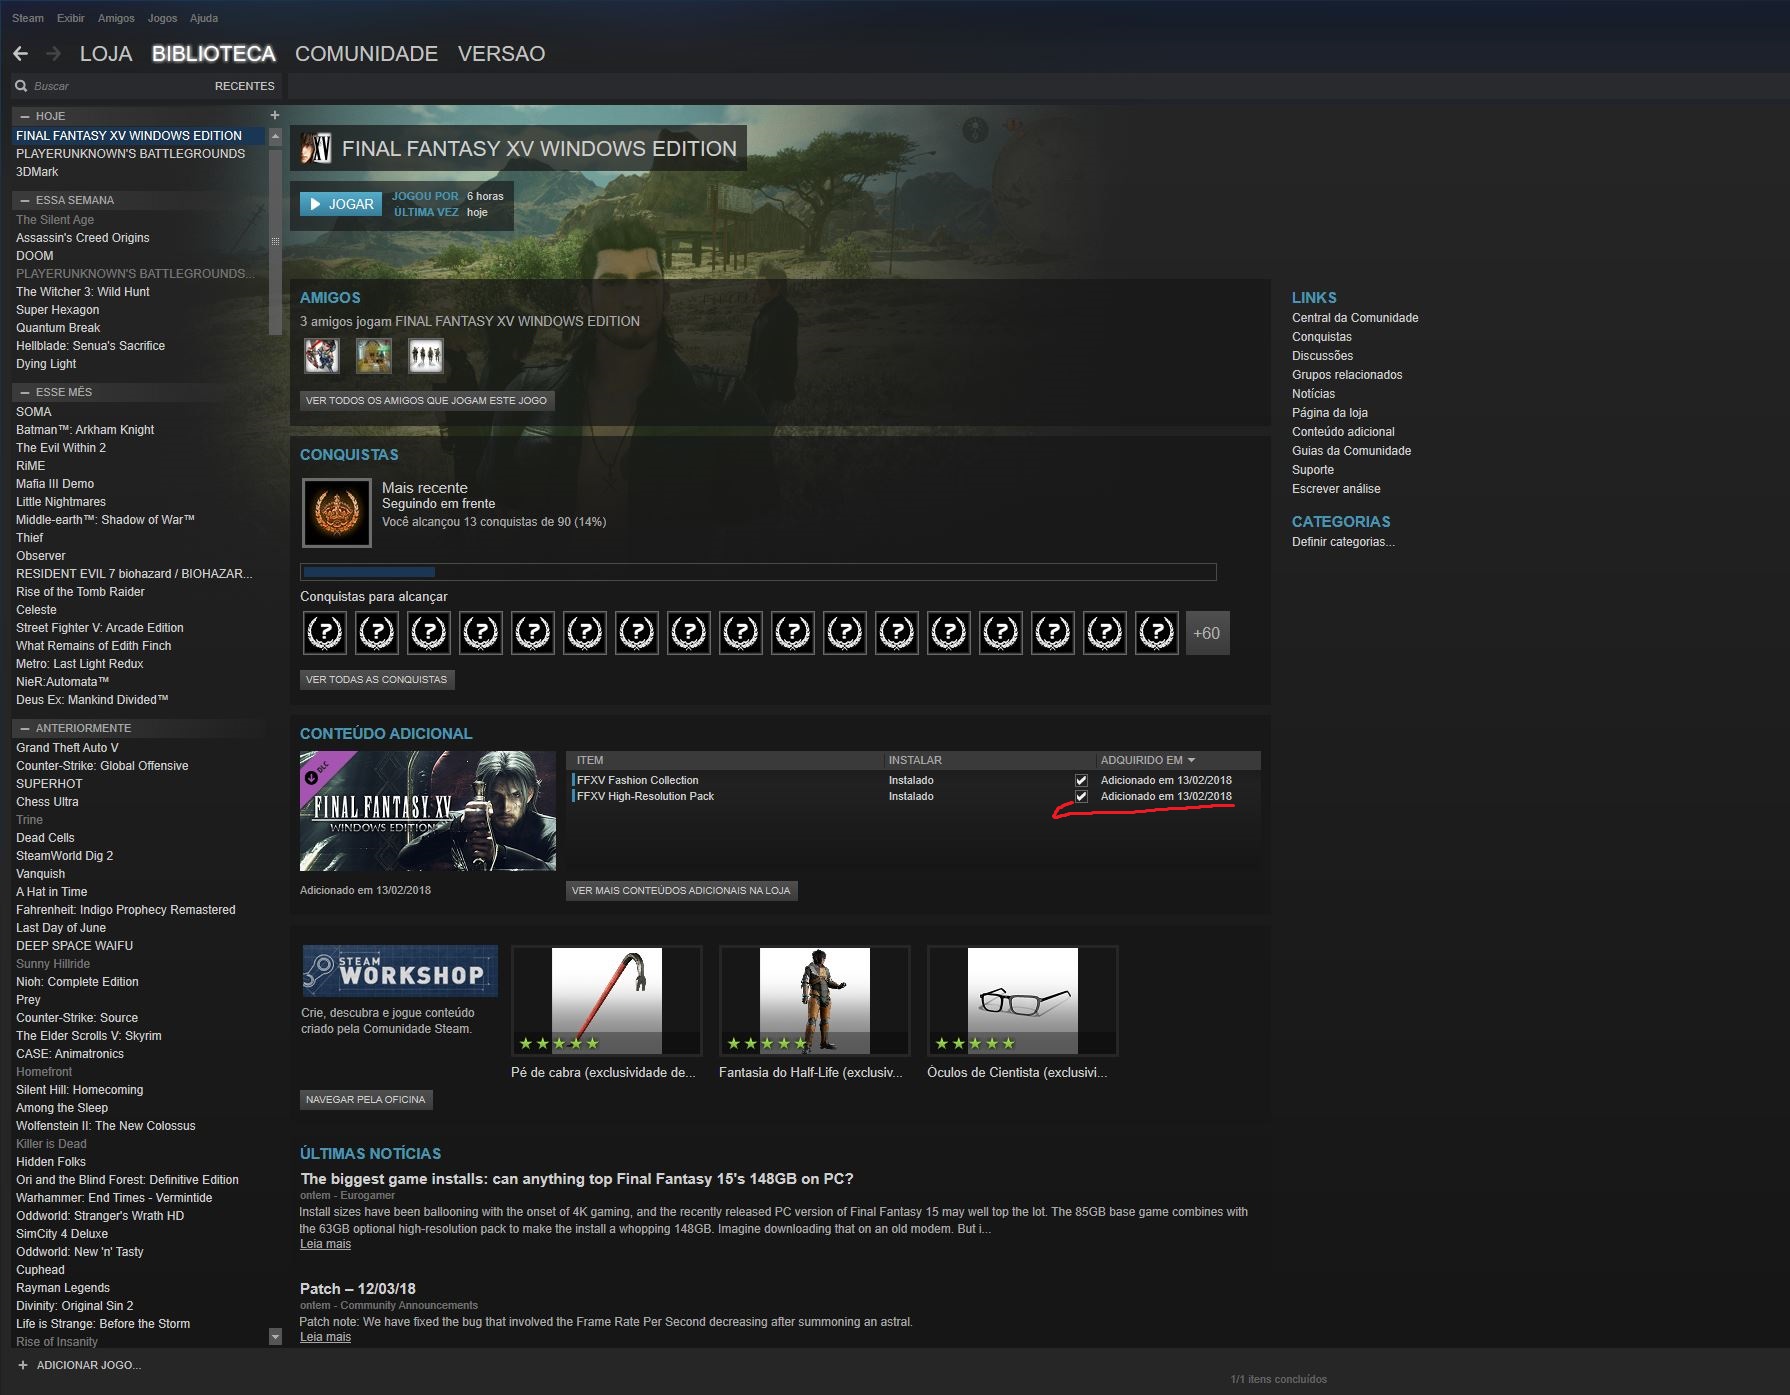Open the Steam menu
Screen dimensions: 1790x1395
(x=28, y=18)
